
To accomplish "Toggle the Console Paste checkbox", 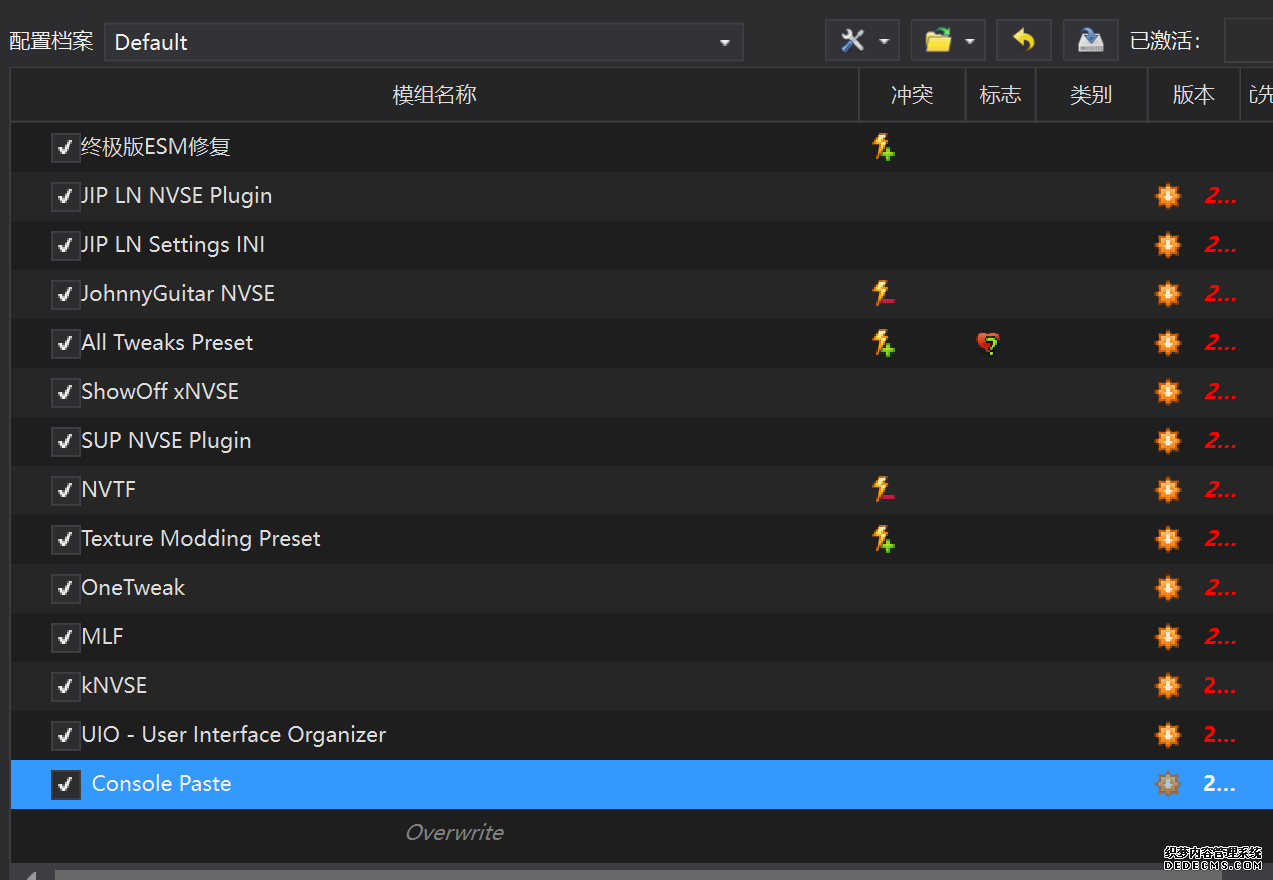I will point(65,784).
